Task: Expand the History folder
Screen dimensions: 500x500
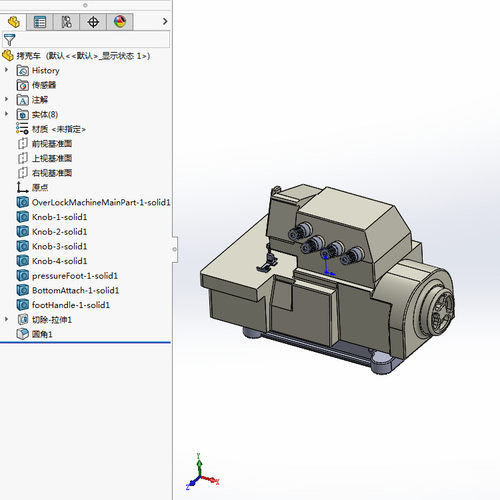Action: click(x=6, y=70)
